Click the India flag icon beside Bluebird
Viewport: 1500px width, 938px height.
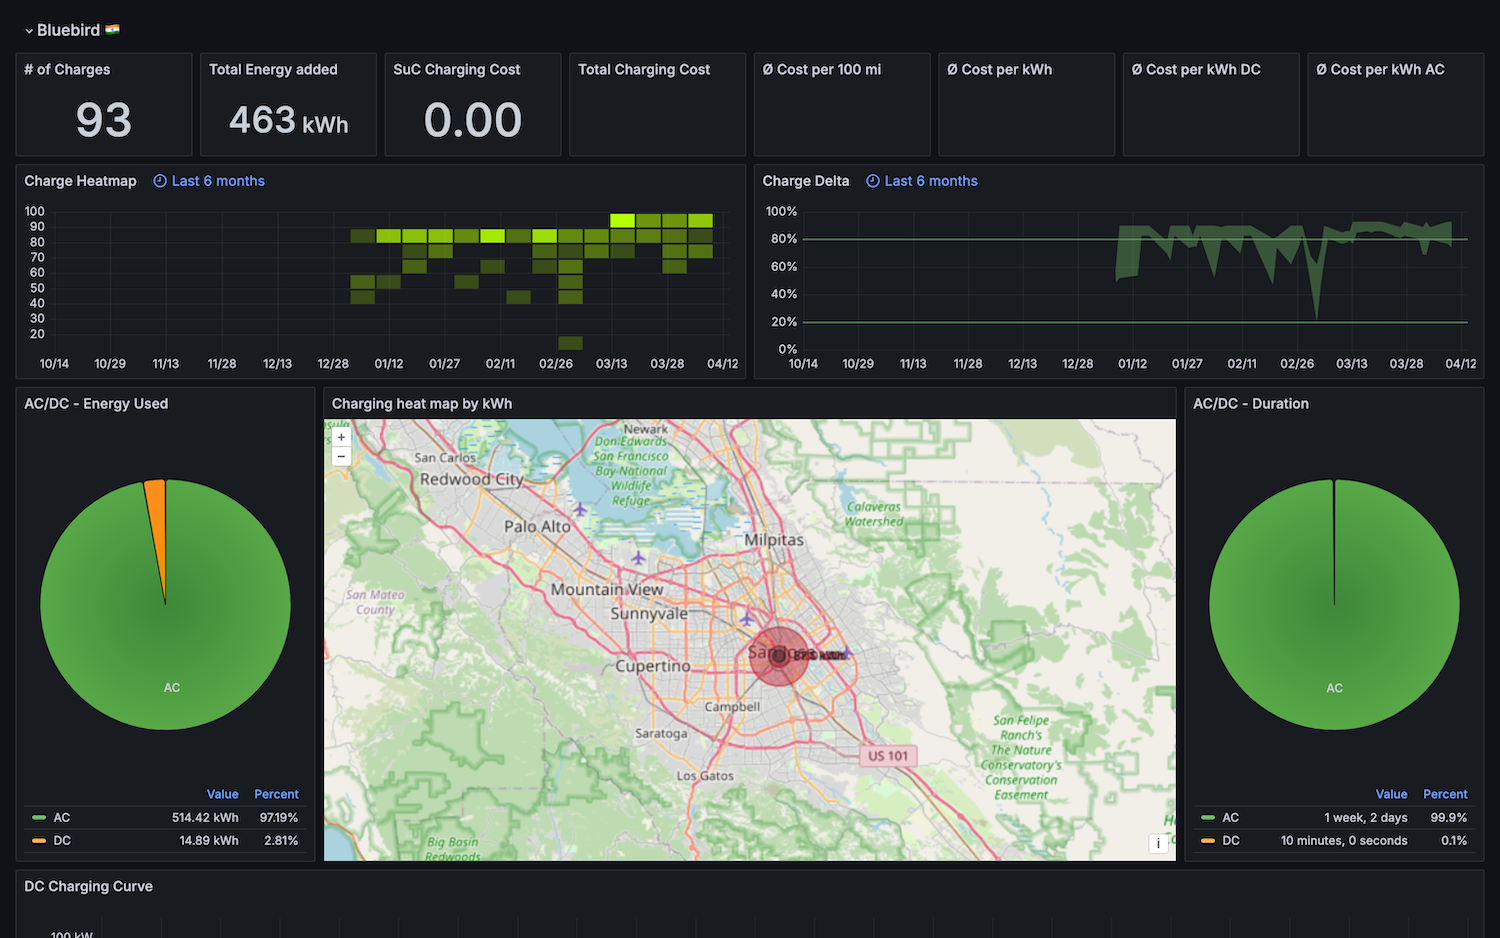click(113, 30)
